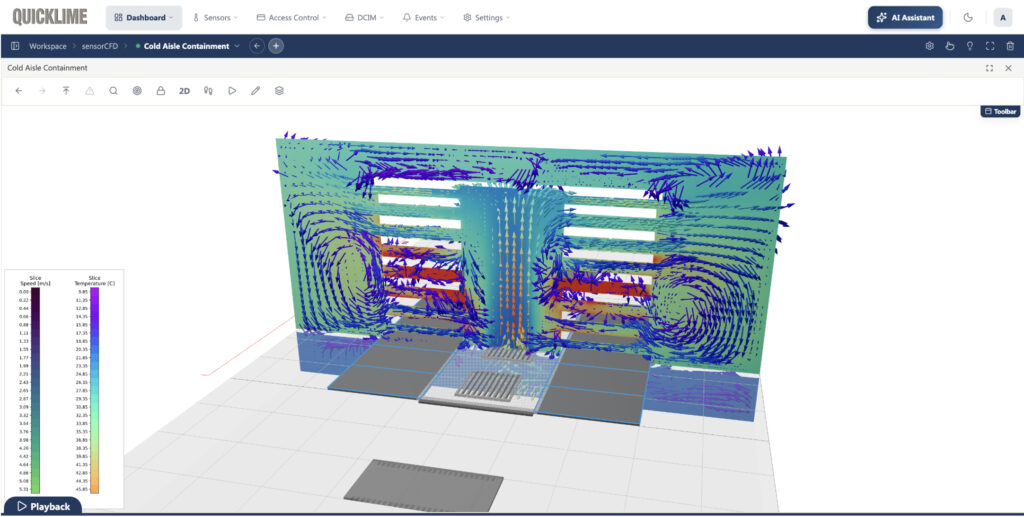Click the circled back arrow beside breadcrumb

(x=257, y=46)
